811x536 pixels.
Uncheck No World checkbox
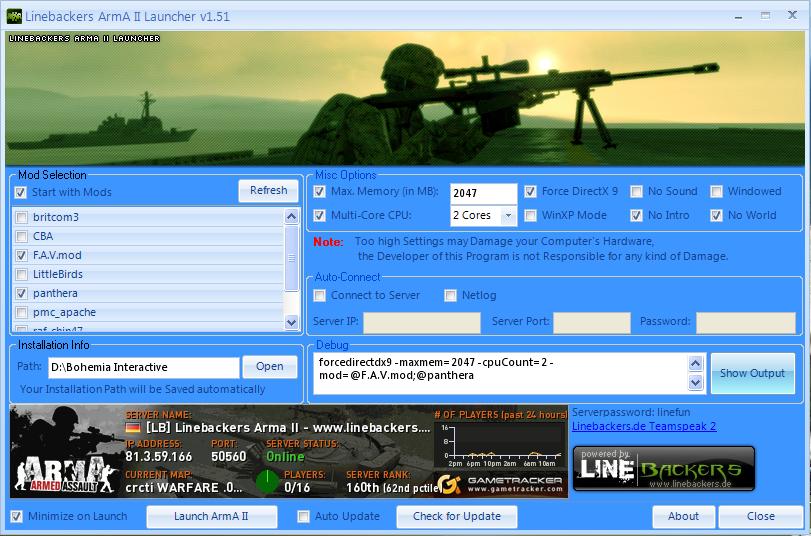716,215
